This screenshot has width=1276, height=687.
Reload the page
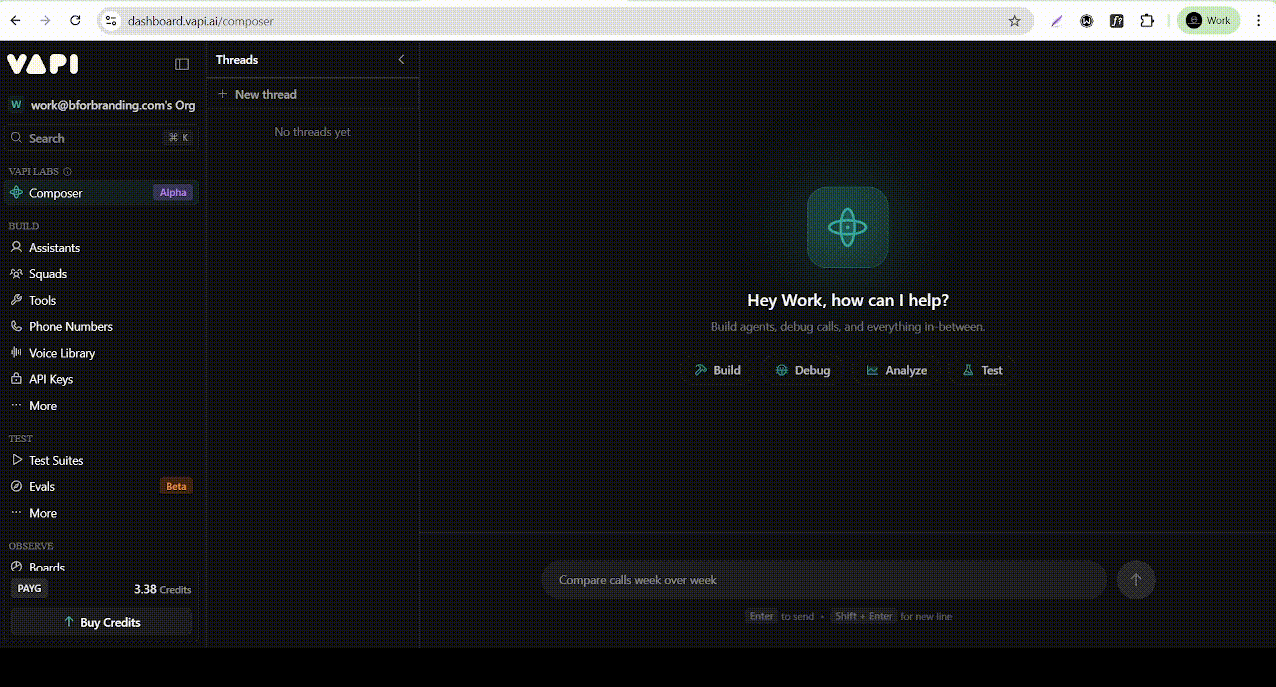75,20
